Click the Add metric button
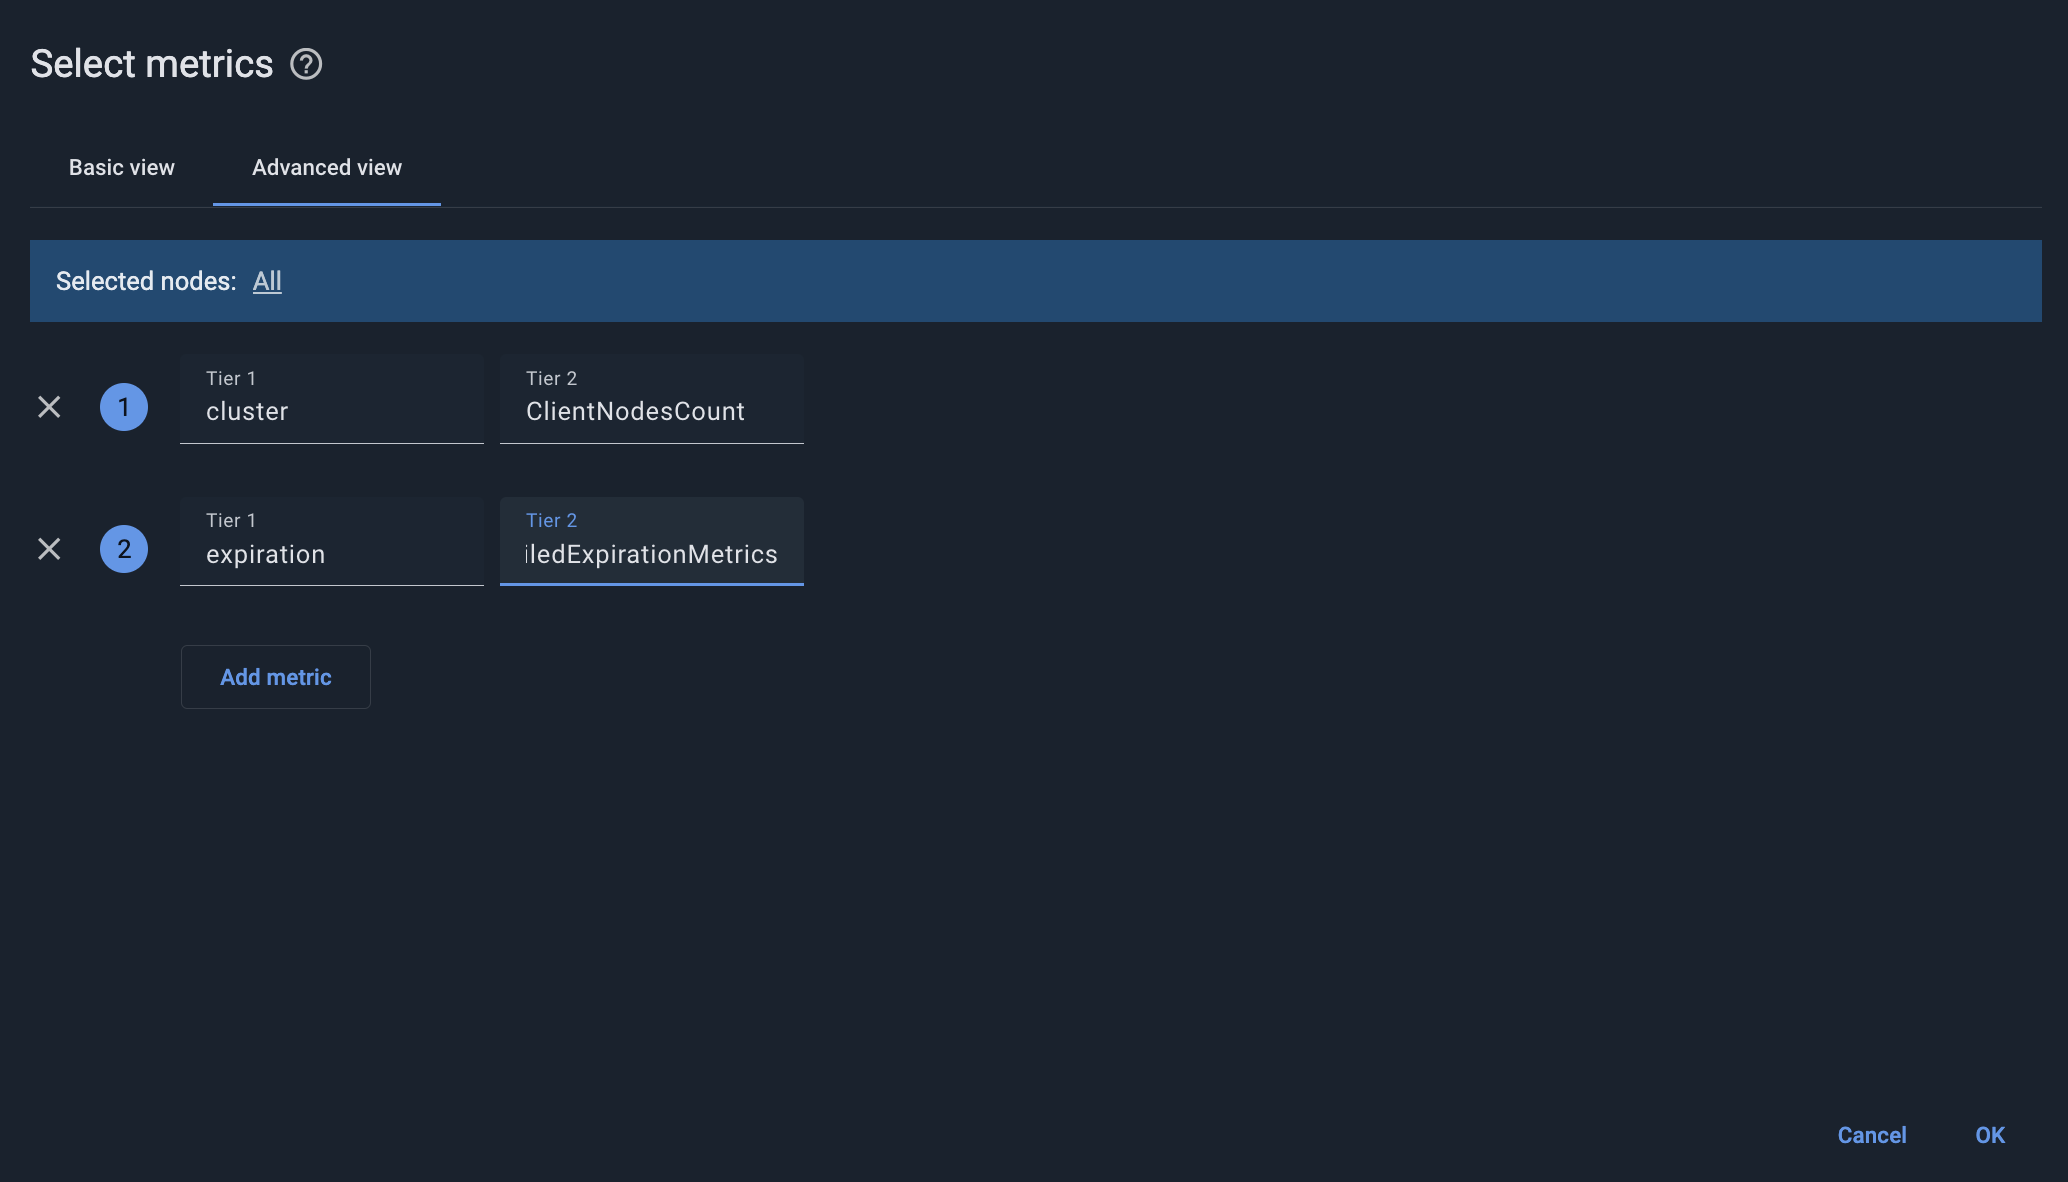This screenshot has width=2068, height=1182. pos(276,676)
